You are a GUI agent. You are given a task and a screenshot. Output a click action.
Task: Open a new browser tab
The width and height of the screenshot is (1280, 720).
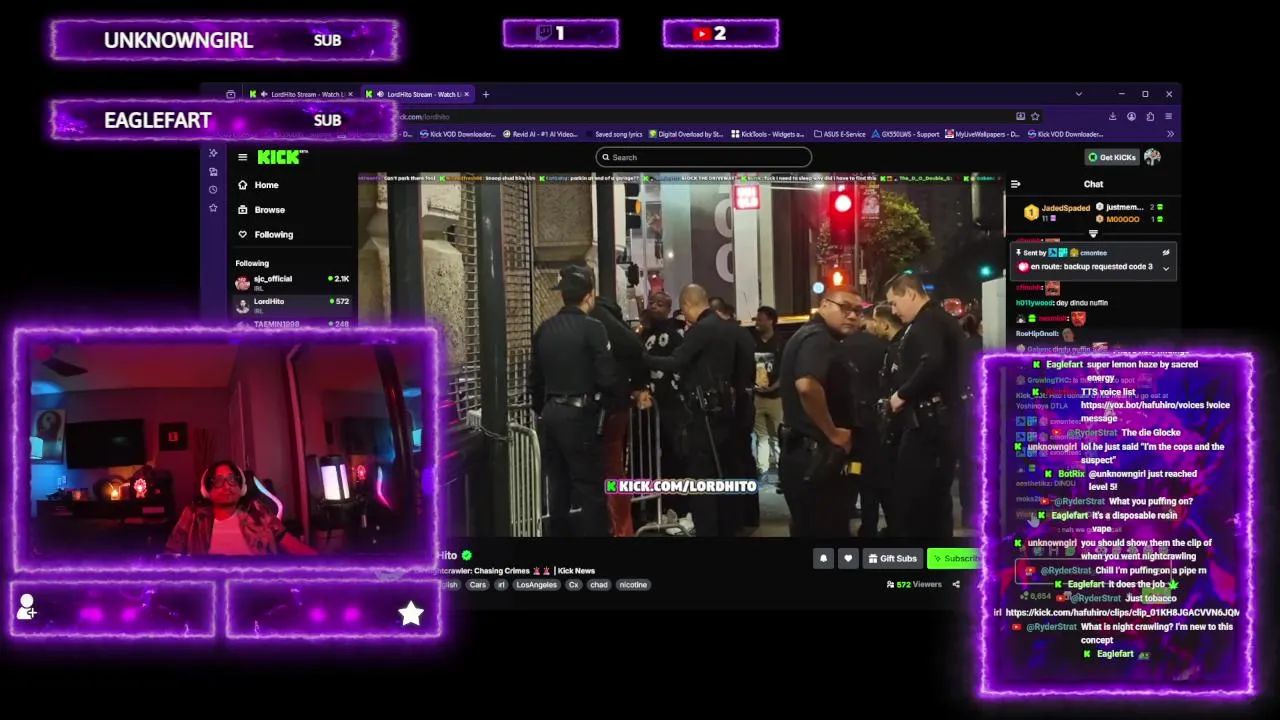coord(486,94)
